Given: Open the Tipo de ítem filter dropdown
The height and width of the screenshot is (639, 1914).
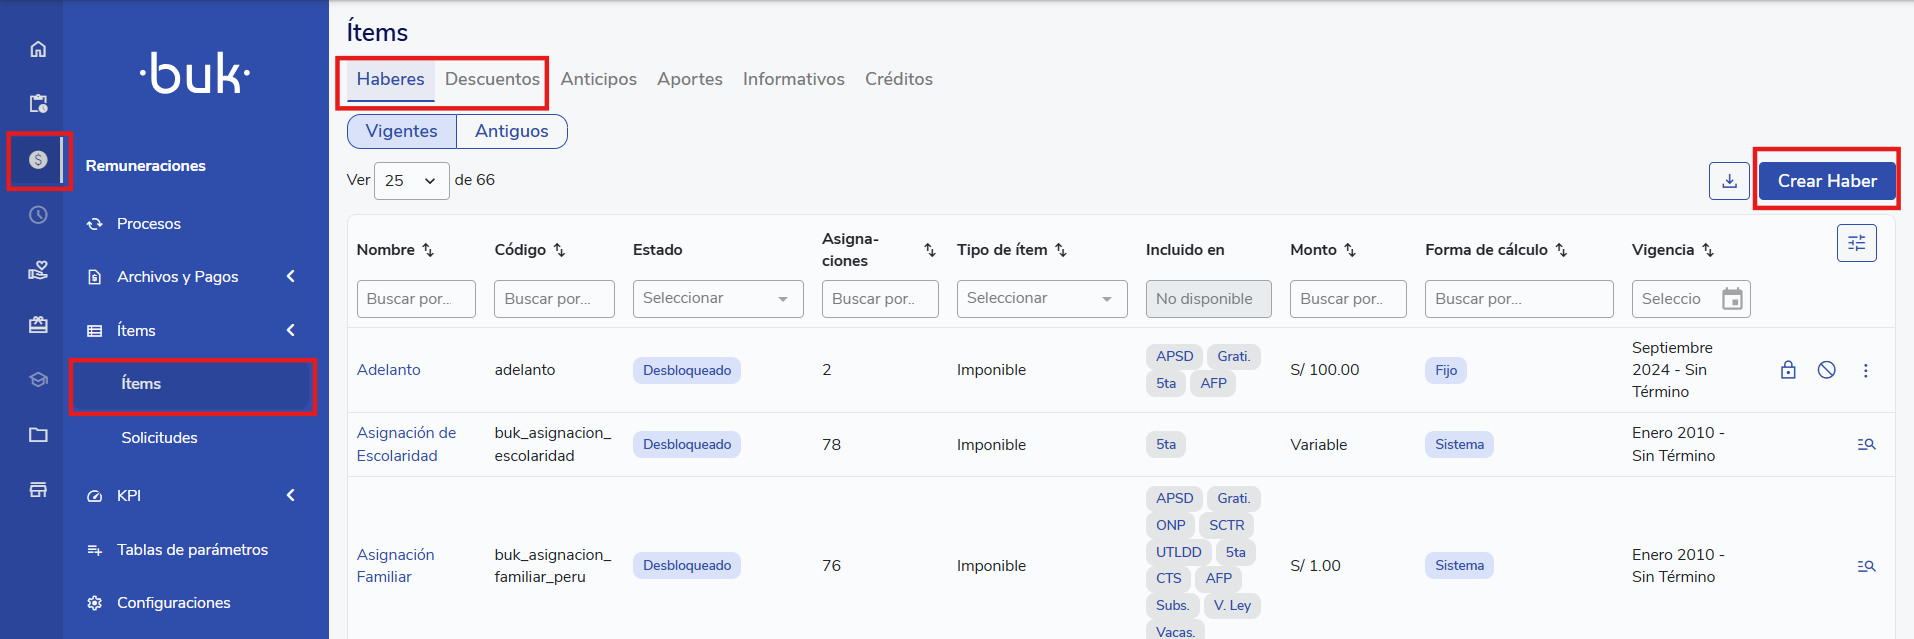Looking at the screenshot, I should (1041, 299).
